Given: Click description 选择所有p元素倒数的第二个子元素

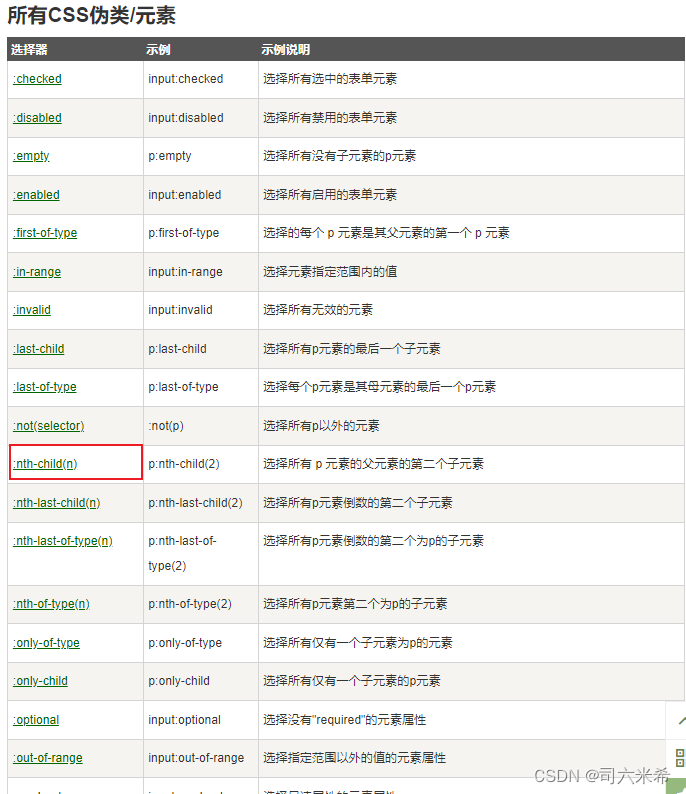Looking at the screenshot, I should pyautogui.click(x=358, y=503).
